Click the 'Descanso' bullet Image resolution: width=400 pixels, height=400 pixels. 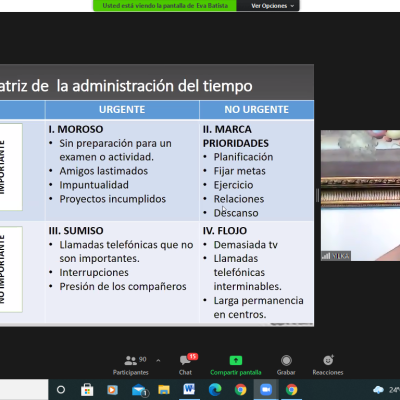236,213
